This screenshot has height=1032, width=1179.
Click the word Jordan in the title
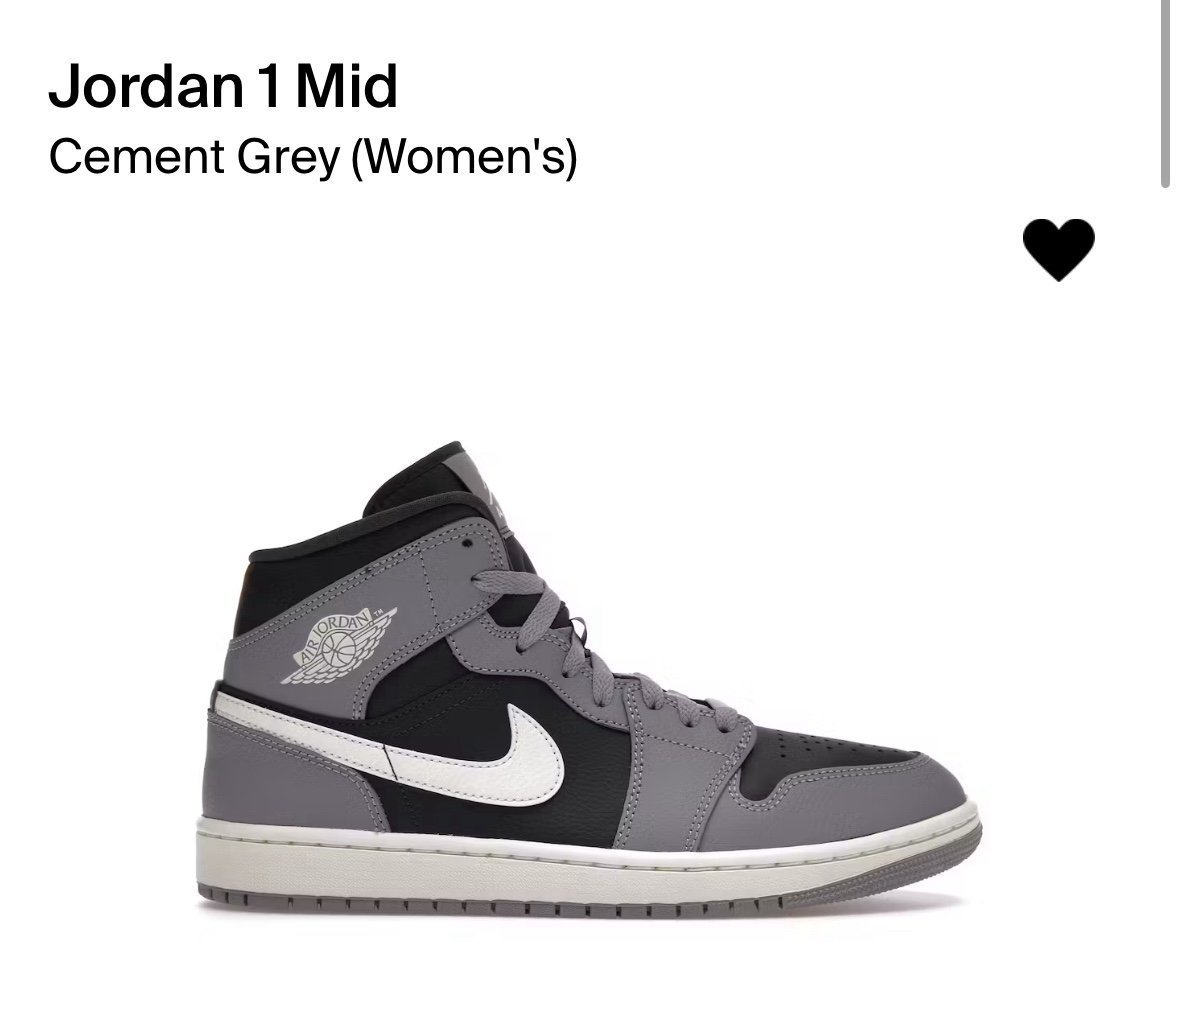click(146, 86)
